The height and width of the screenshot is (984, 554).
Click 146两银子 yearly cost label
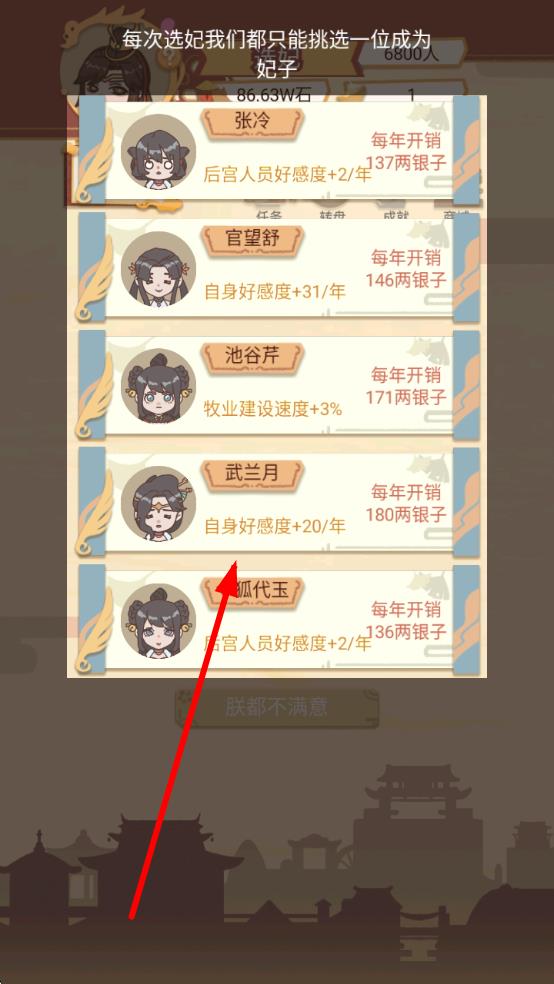click(x=407, y=280)
